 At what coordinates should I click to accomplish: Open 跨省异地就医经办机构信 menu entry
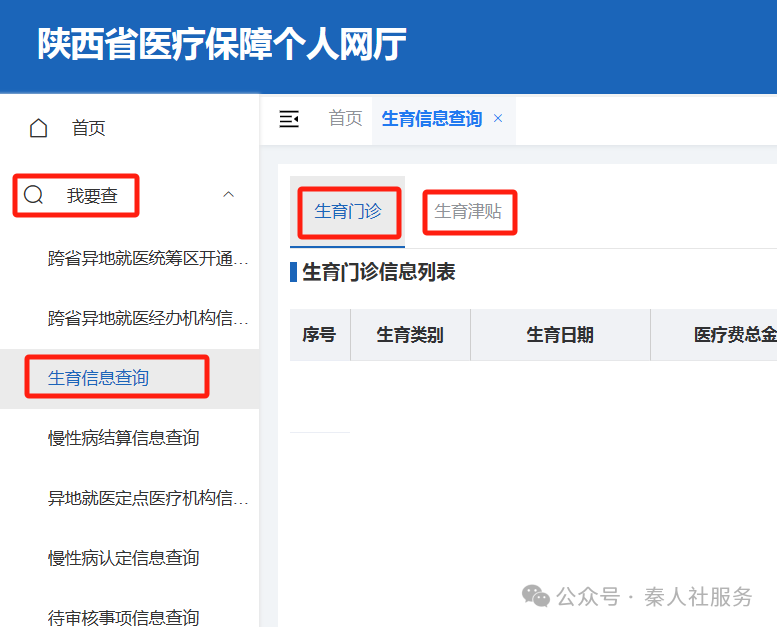coord(148,318)
